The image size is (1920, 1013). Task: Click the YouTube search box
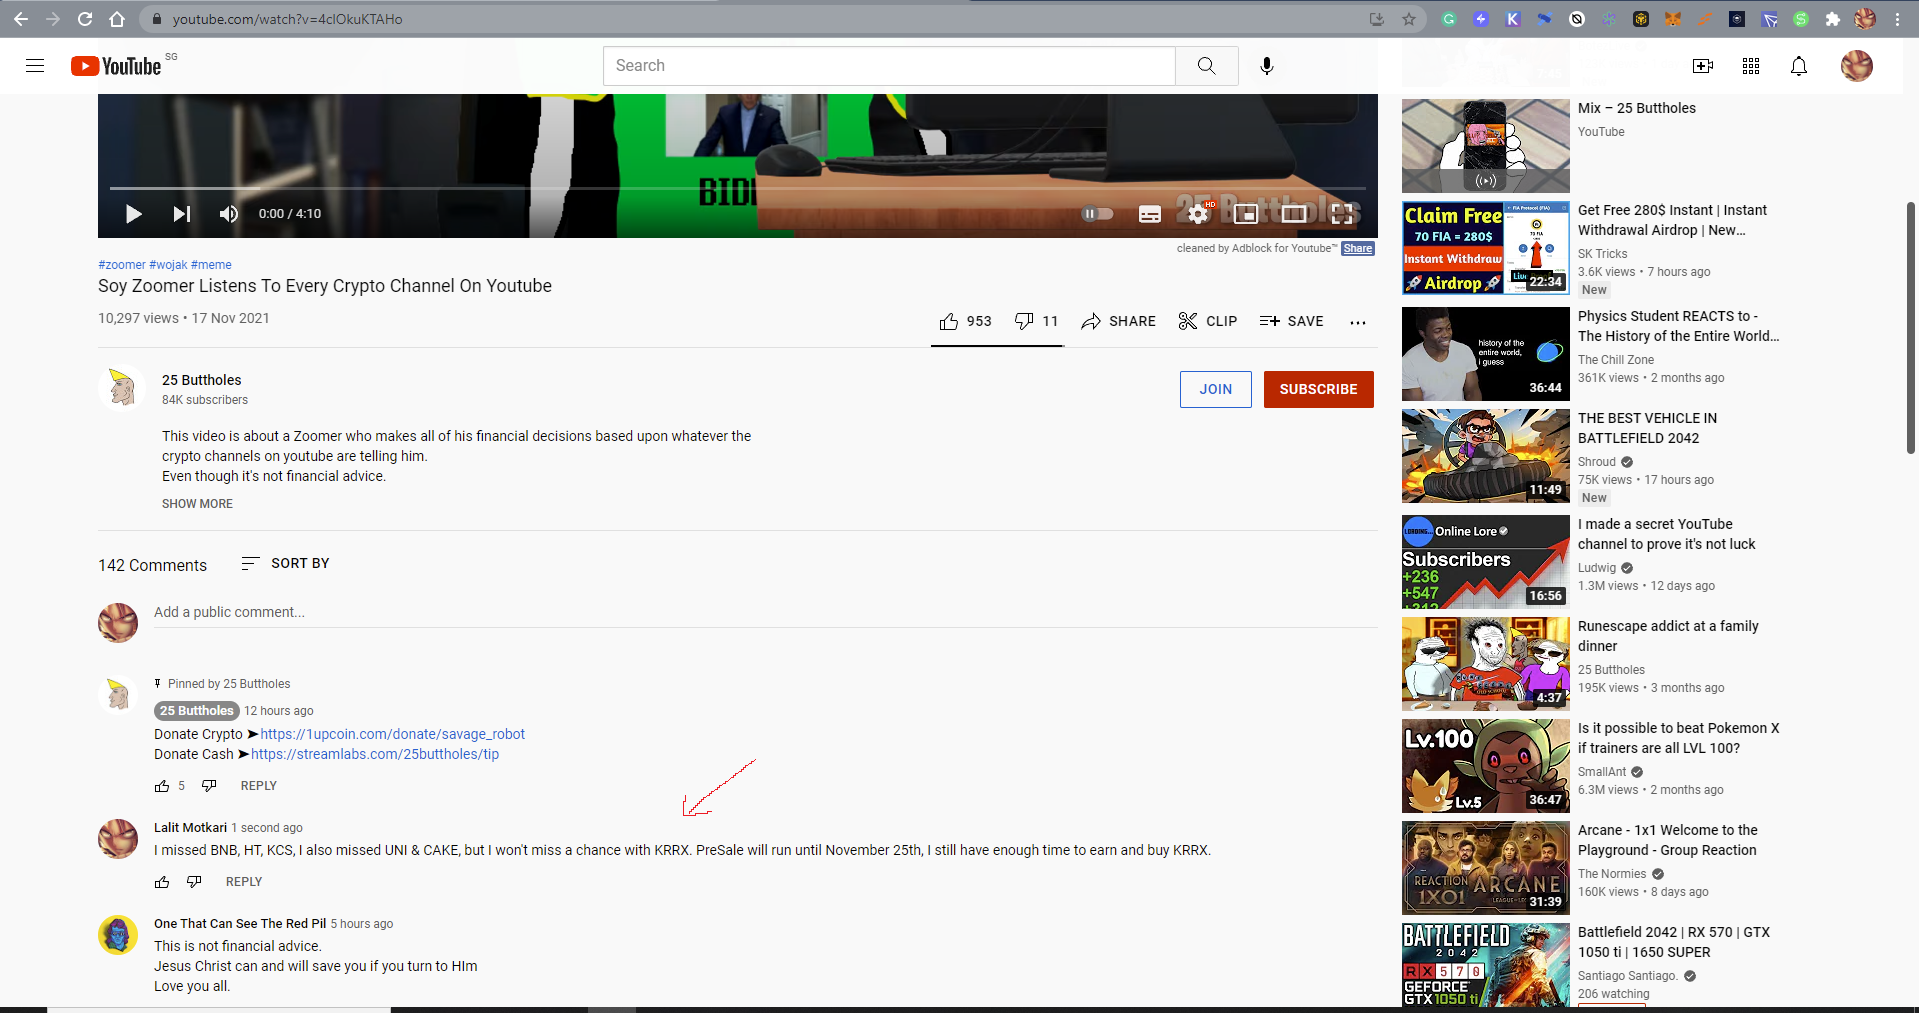889,66
